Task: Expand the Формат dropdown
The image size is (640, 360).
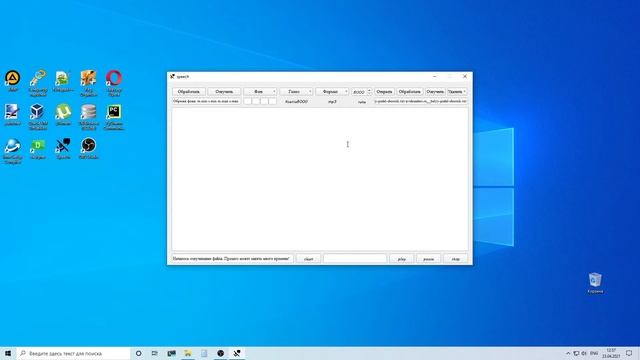Action: (x=332, y=91)
